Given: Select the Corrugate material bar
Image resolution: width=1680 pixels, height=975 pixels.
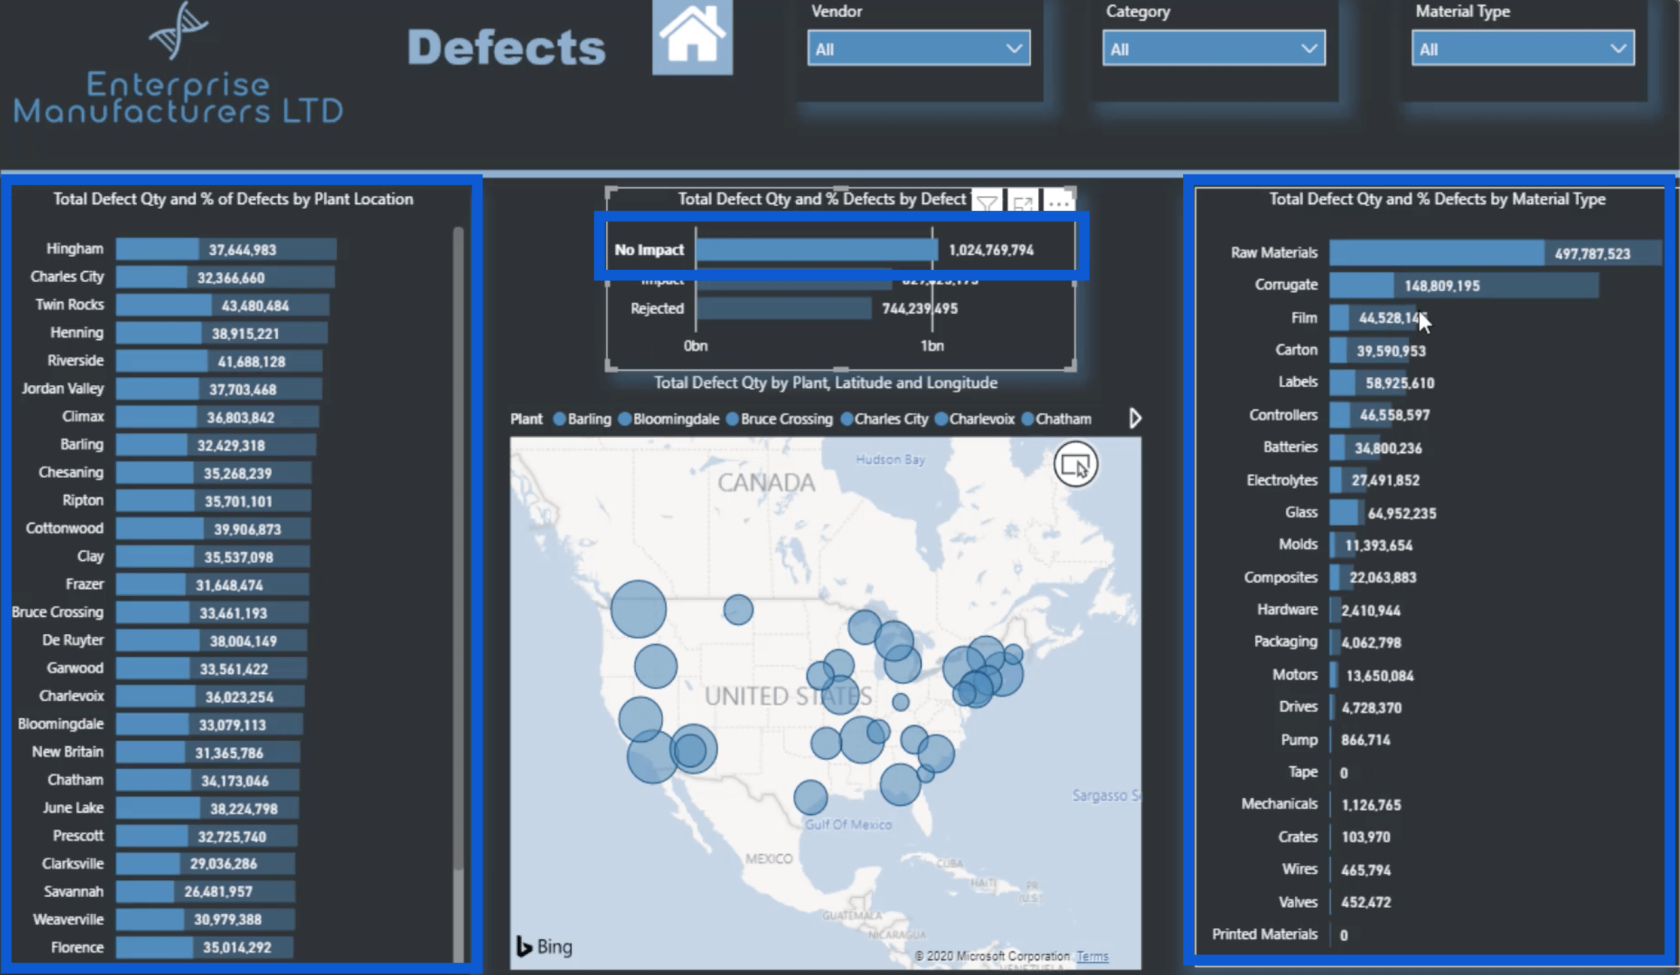Looking at the screenshot, I should tap(1464, 285).
